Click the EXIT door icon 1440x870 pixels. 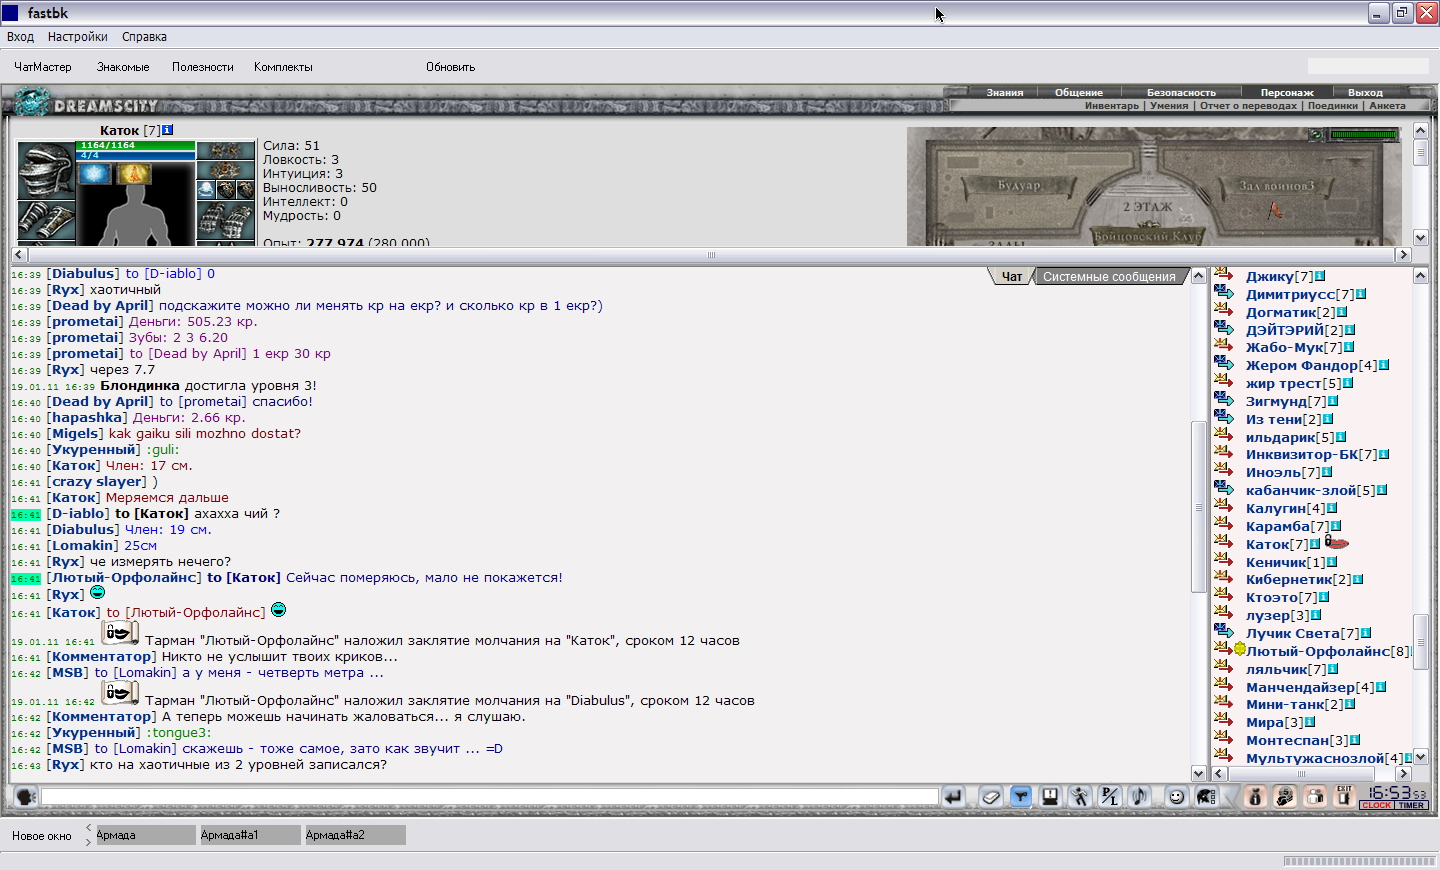tap(1345, 796)
